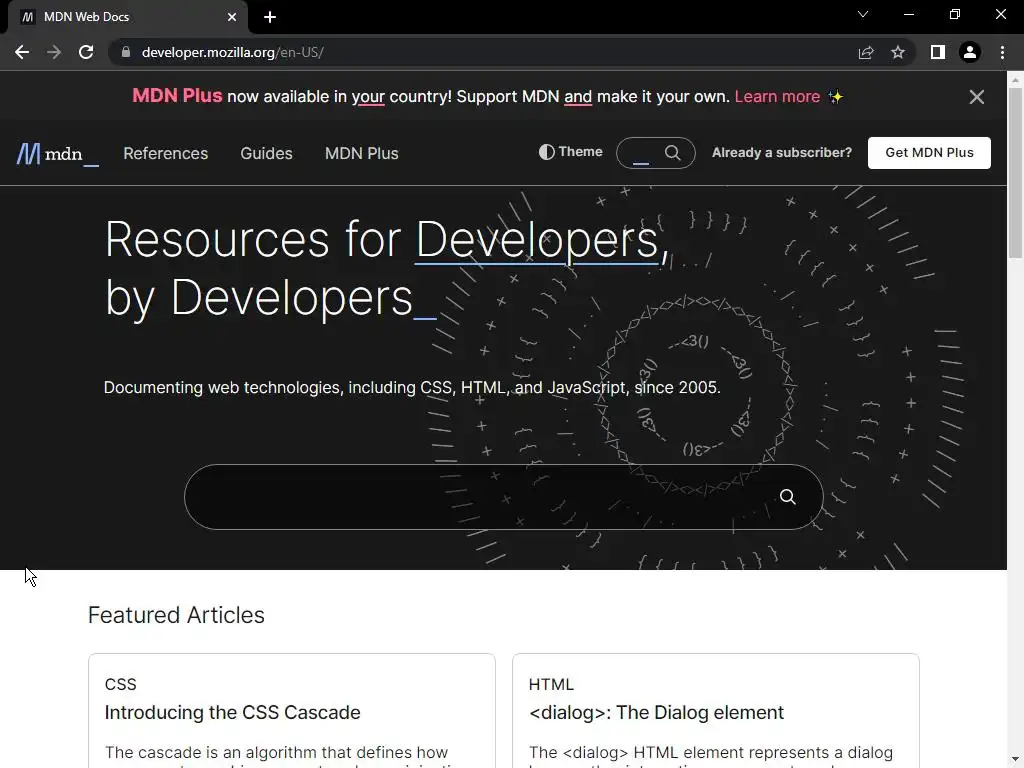
Task: Click the header search magnifier icon
Action: pos(673,153)
